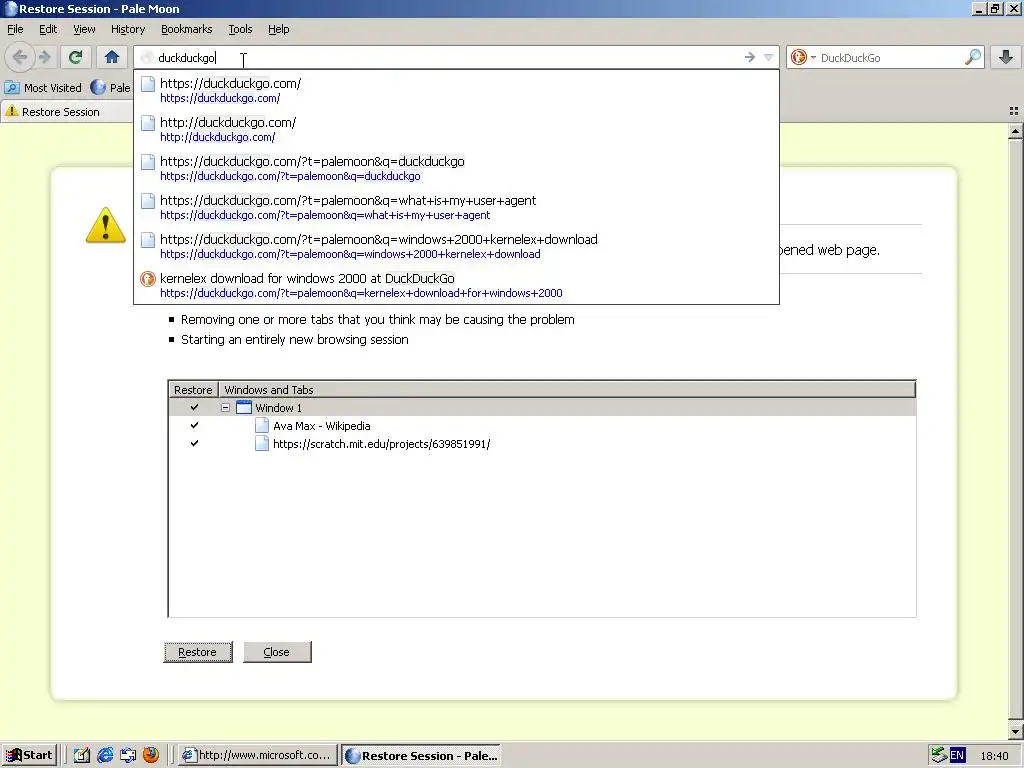This screenshot has height=768, width=1024.
Task: Open the View menu
Action: coord(84,29)
